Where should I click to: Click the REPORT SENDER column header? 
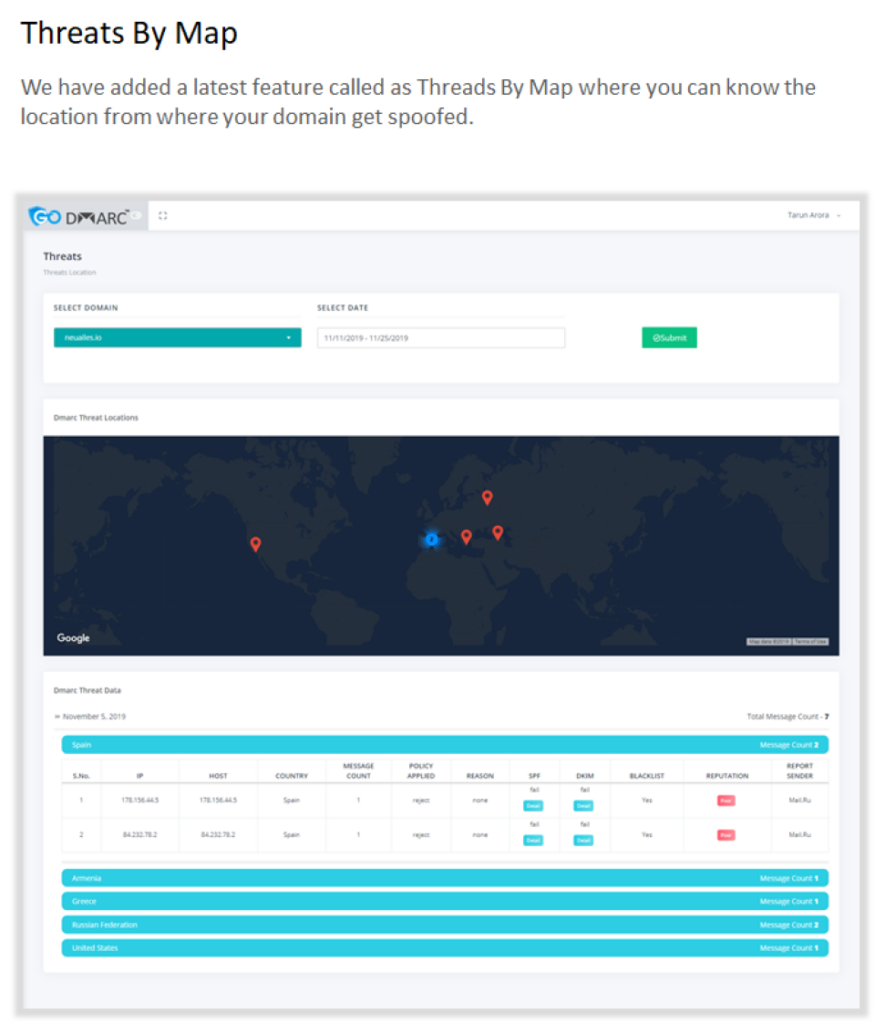(x=800, y=771)
